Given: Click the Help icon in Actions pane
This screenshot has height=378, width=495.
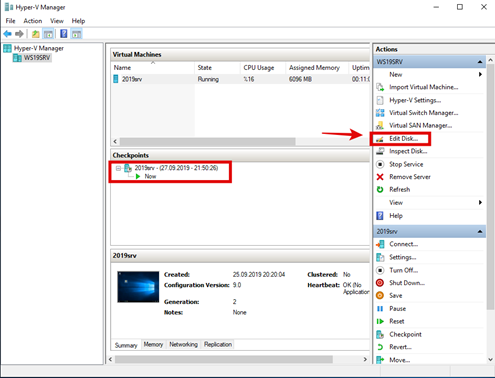Looking at the screenshot, I should 380,216.
